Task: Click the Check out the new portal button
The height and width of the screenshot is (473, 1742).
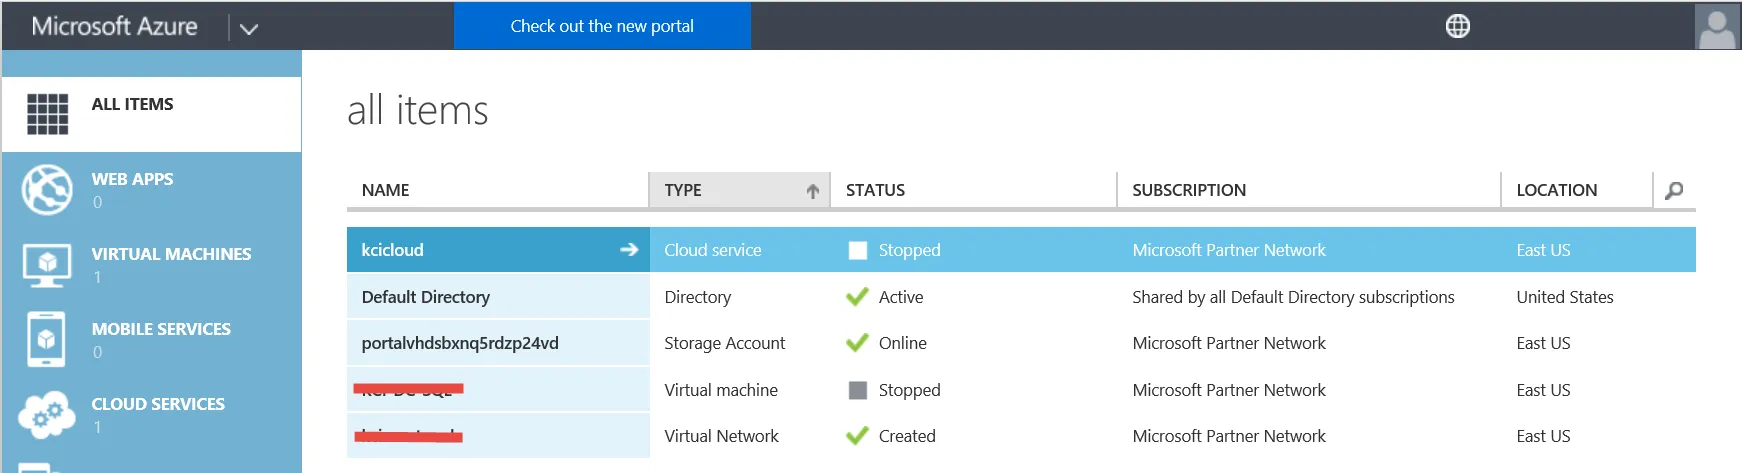Action: point(602,26)
